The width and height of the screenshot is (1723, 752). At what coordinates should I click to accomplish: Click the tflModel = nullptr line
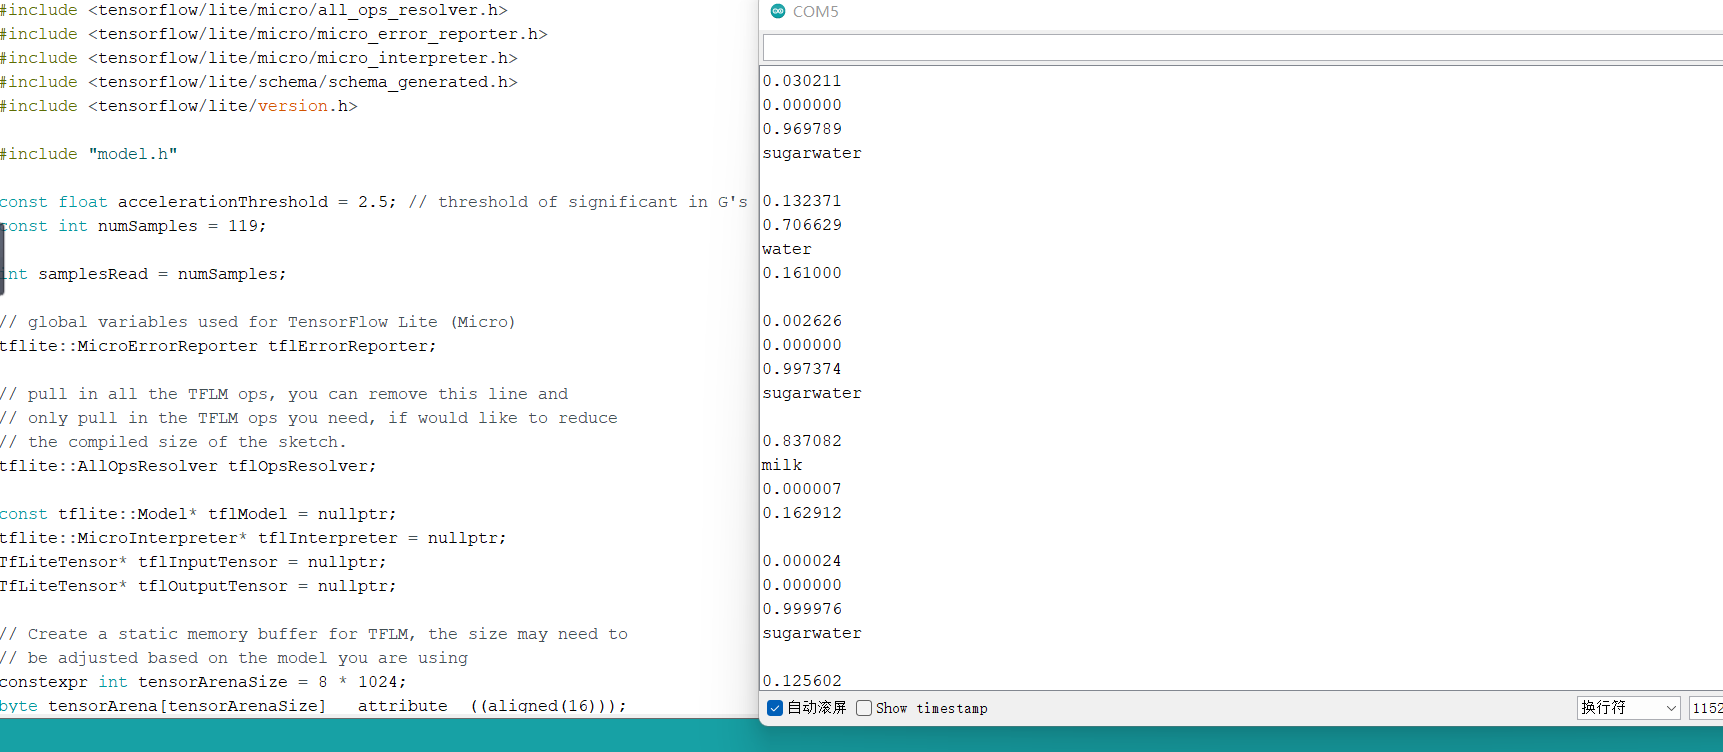199,514
